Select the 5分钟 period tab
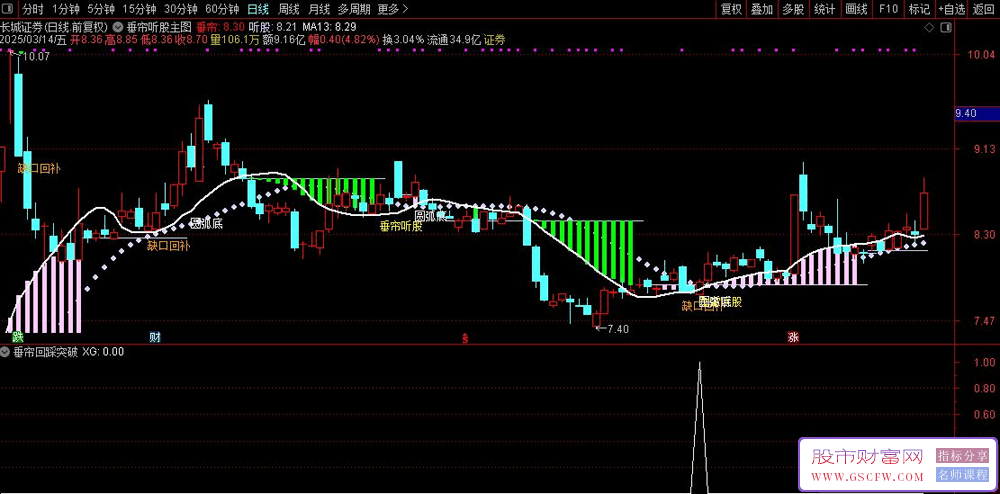The height and width of the screenshot is (494, 1000). (x=101, y=9)
